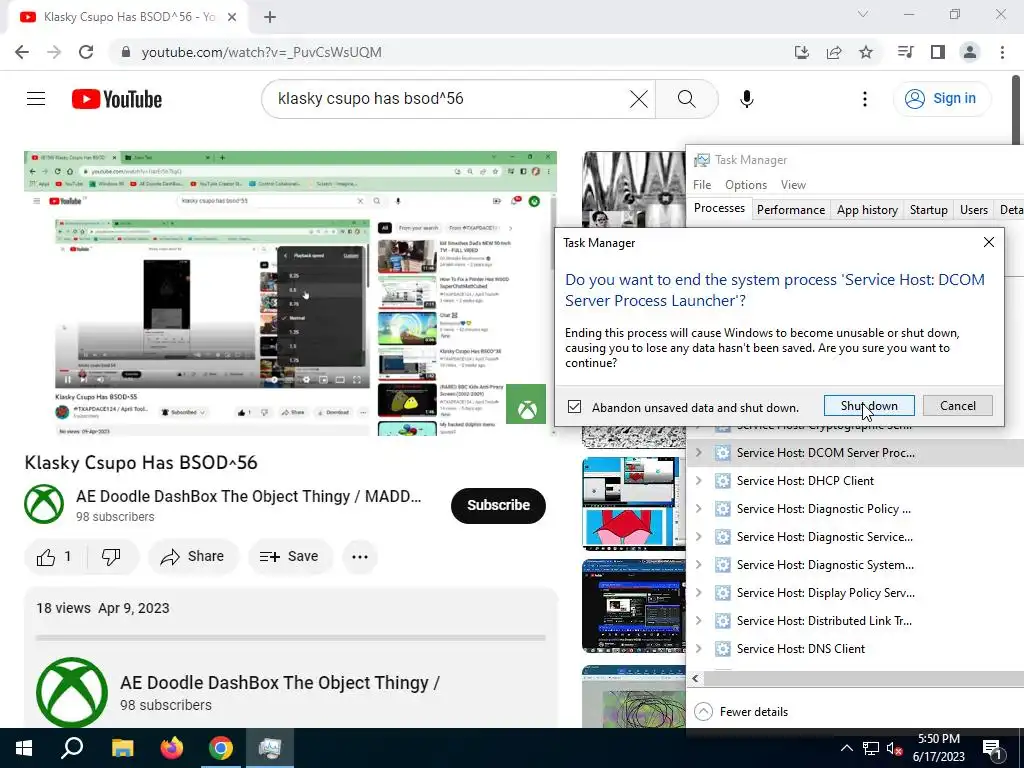Open the notification center icon
This screenshot has width=1024, height=768.
tap(993, 748)
